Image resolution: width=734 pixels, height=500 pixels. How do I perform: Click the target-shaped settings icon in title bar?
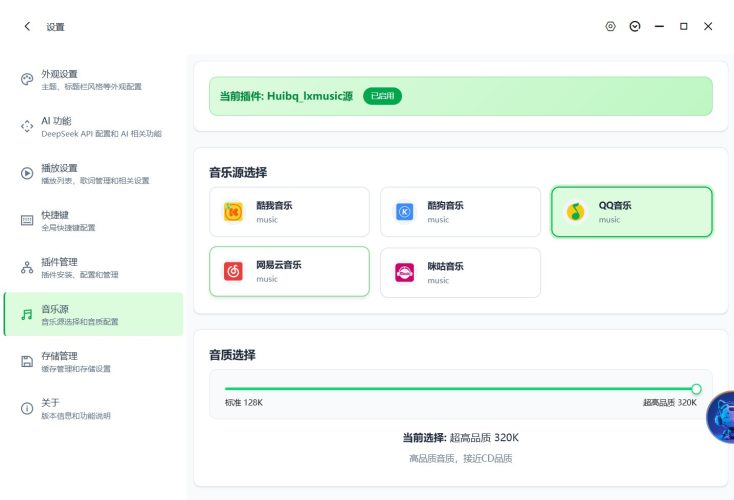pyautogui.click(x=610, y=27)
